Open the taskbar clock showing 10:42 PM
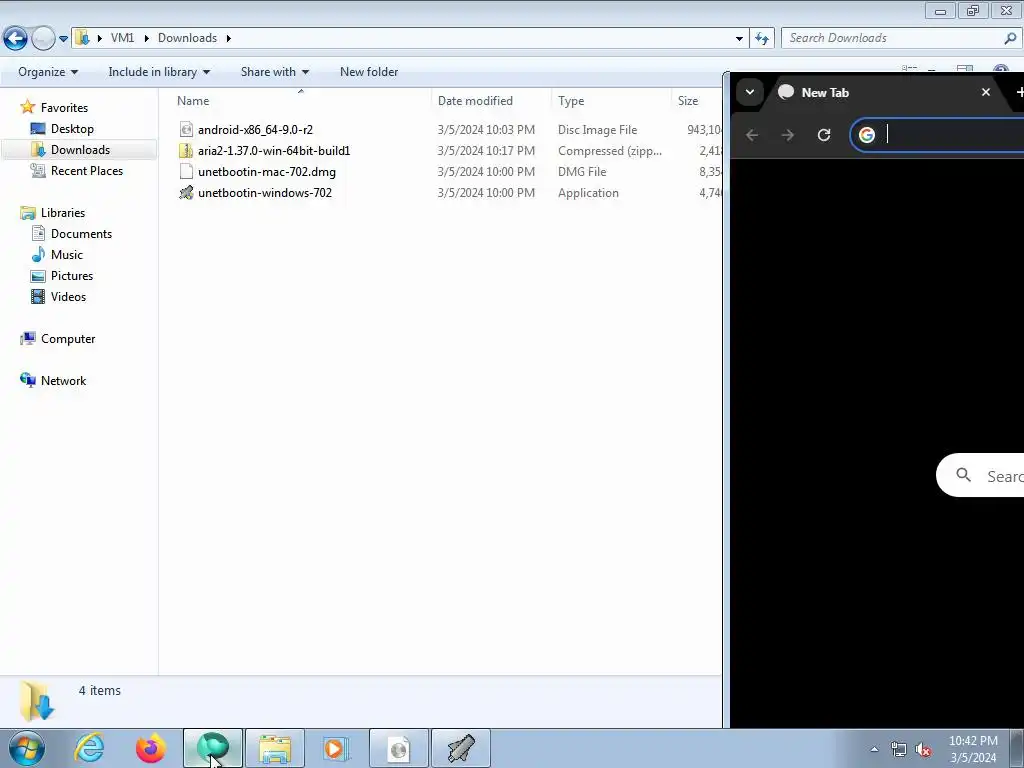 [973, 749]
